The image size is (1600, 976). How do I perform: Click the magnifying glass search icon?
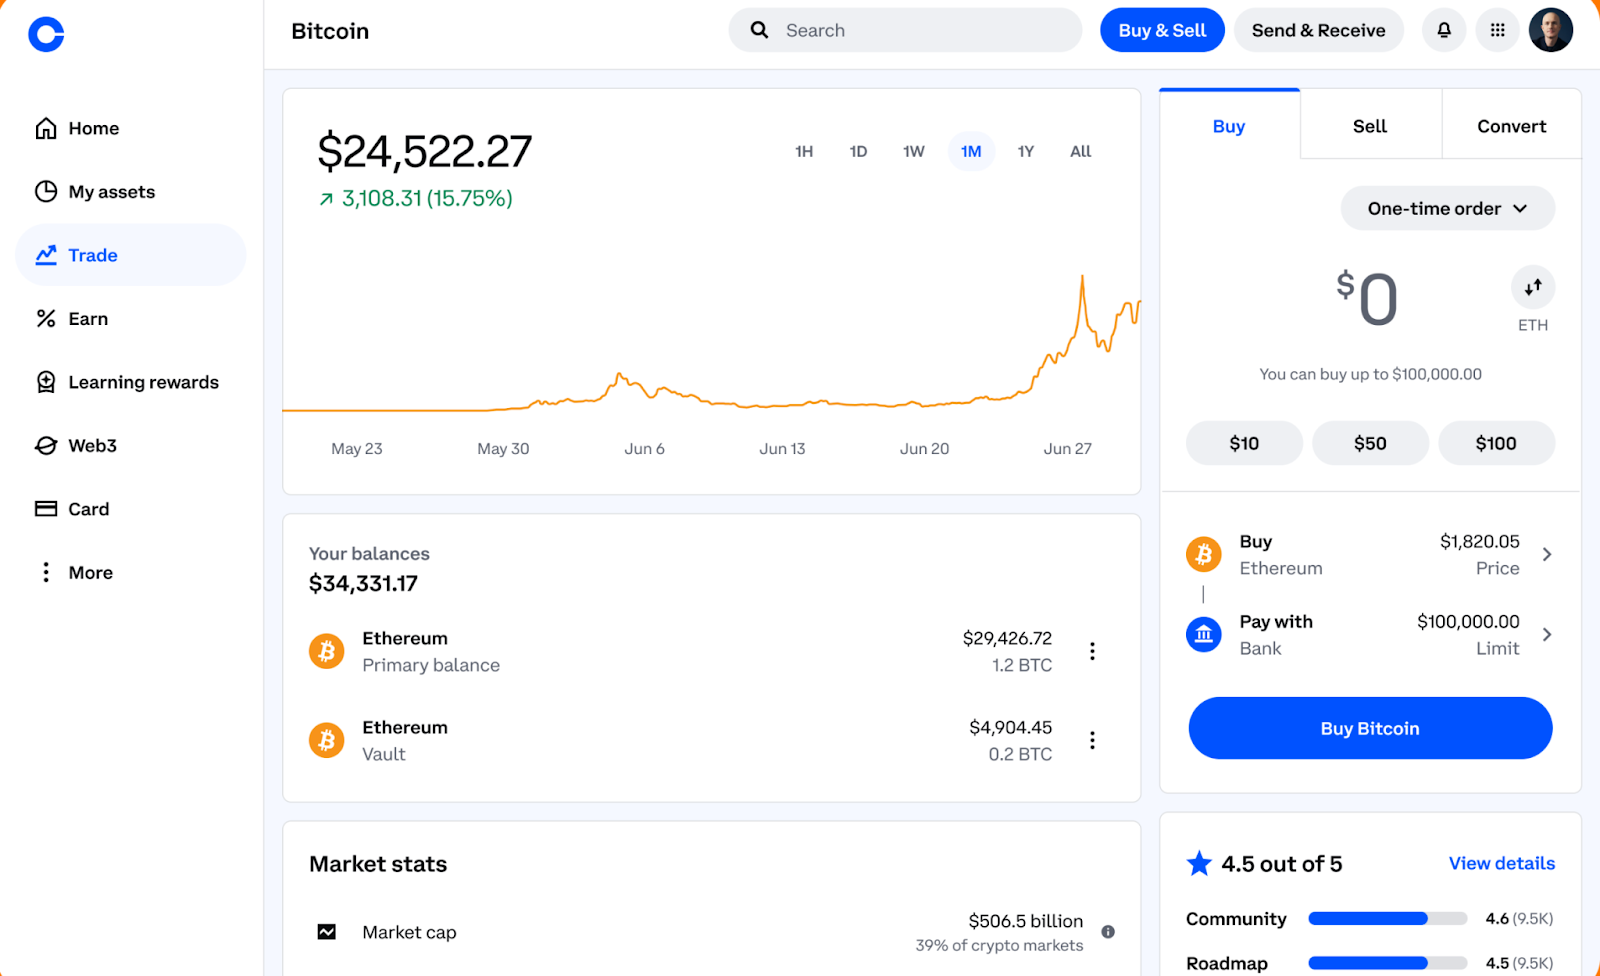point(760,30)
